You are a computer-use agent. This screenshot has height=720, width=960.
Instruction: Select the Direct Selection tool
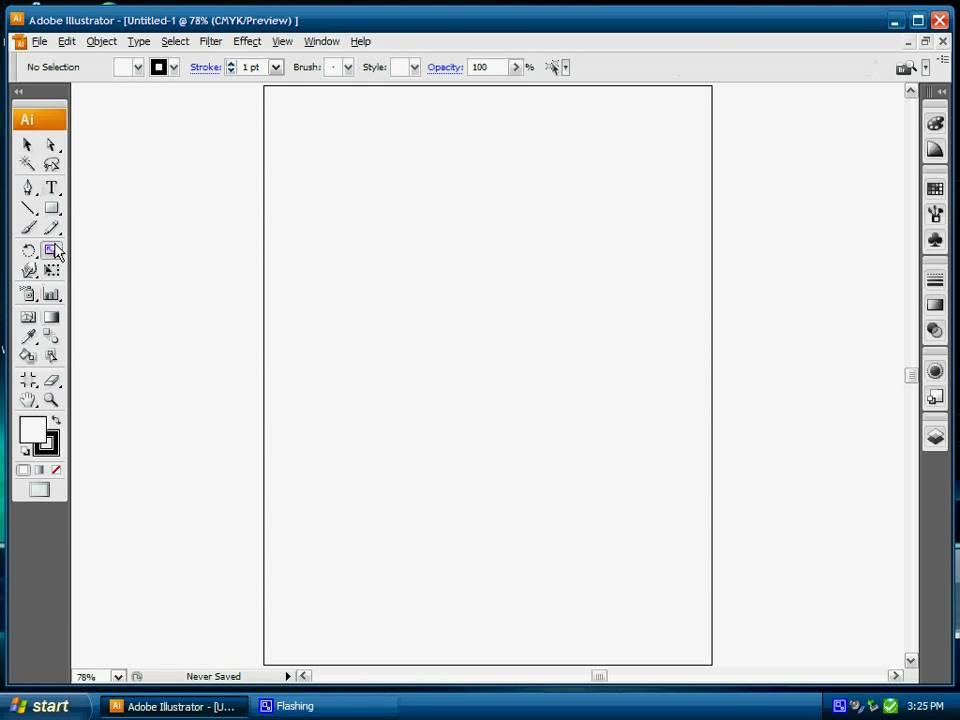click(51, 144)
